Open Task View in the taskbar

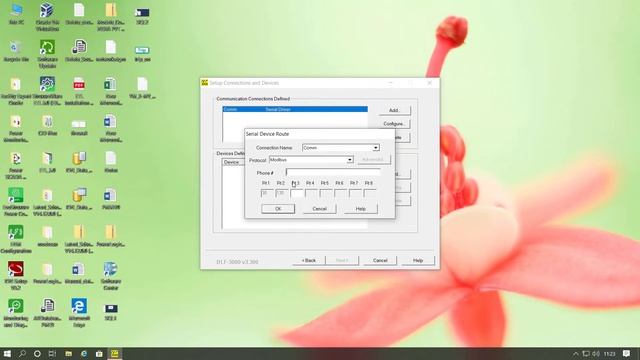[52, 353]
